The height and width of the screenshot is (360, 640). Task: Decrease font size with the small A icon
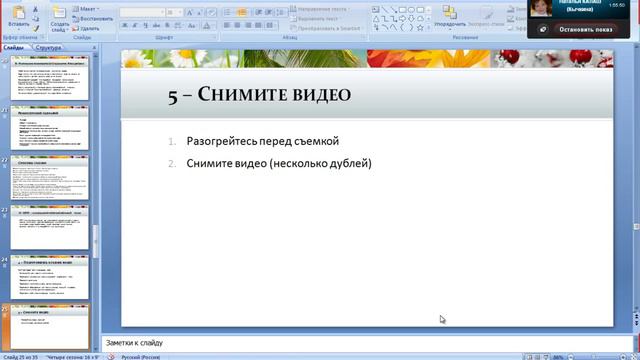pyautogui.click(x=200, y=13)
